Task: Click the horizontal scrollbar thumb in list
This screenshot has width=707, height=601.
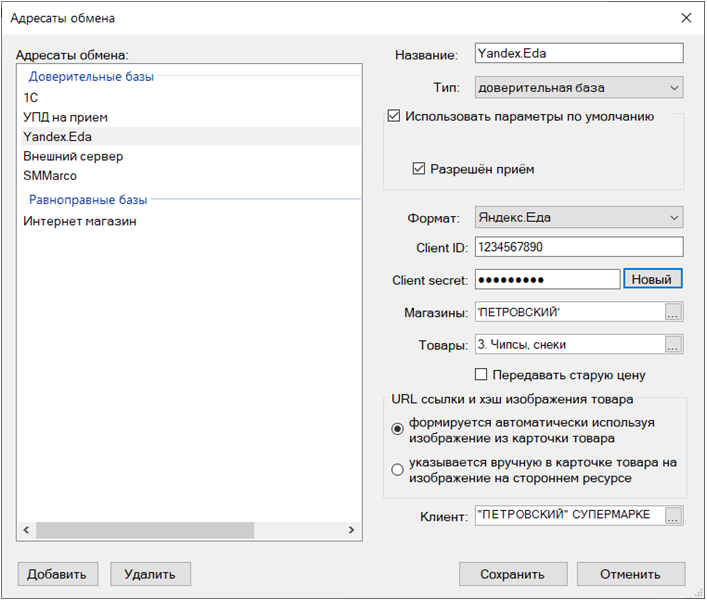Action: 145,530
